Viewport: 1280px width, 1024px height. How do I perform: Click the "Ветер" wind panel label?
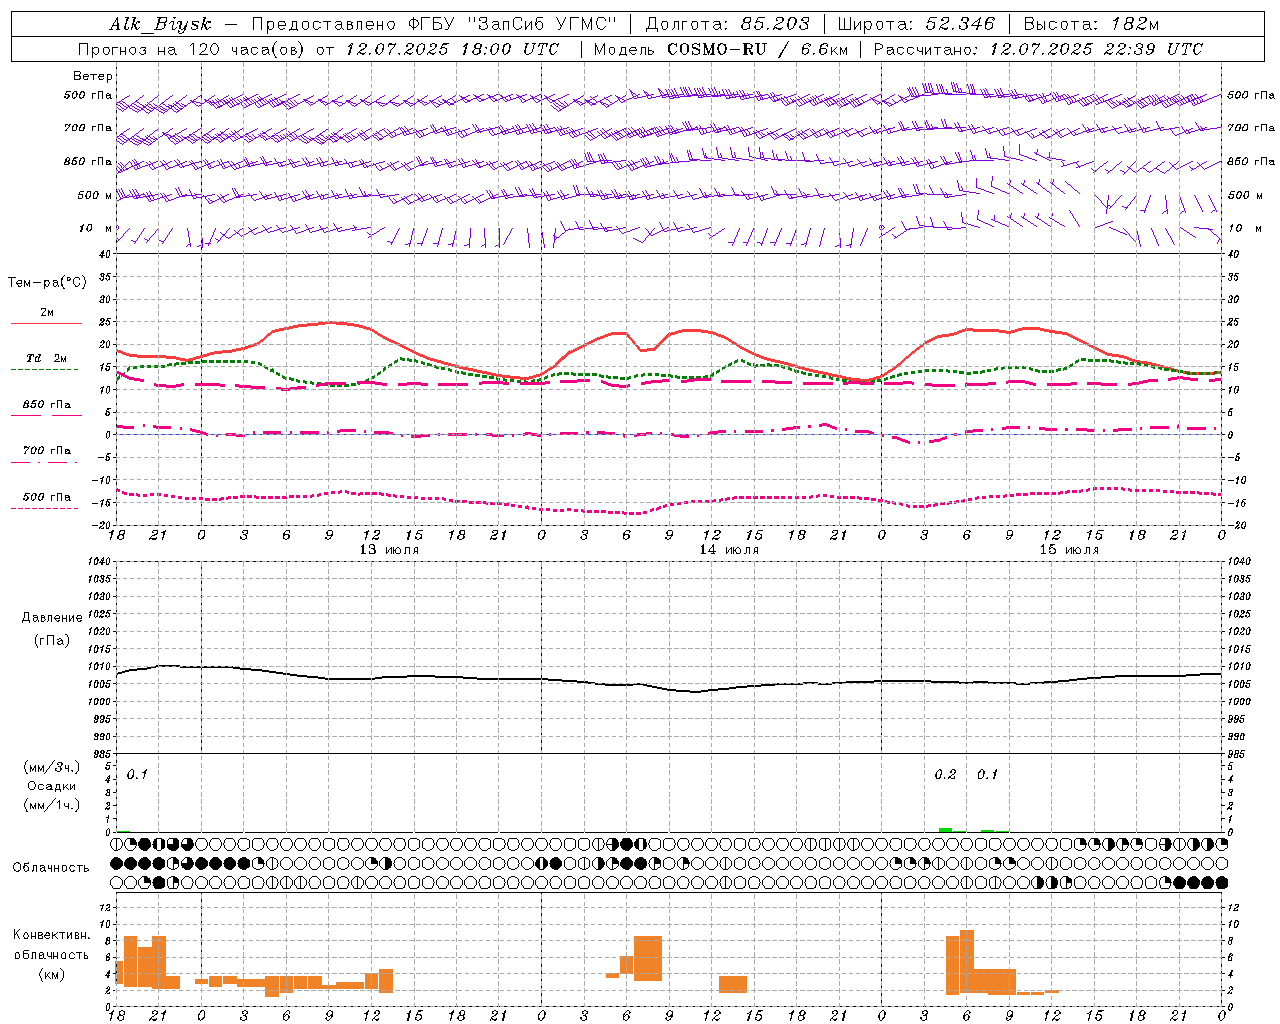tap(93, 76)
